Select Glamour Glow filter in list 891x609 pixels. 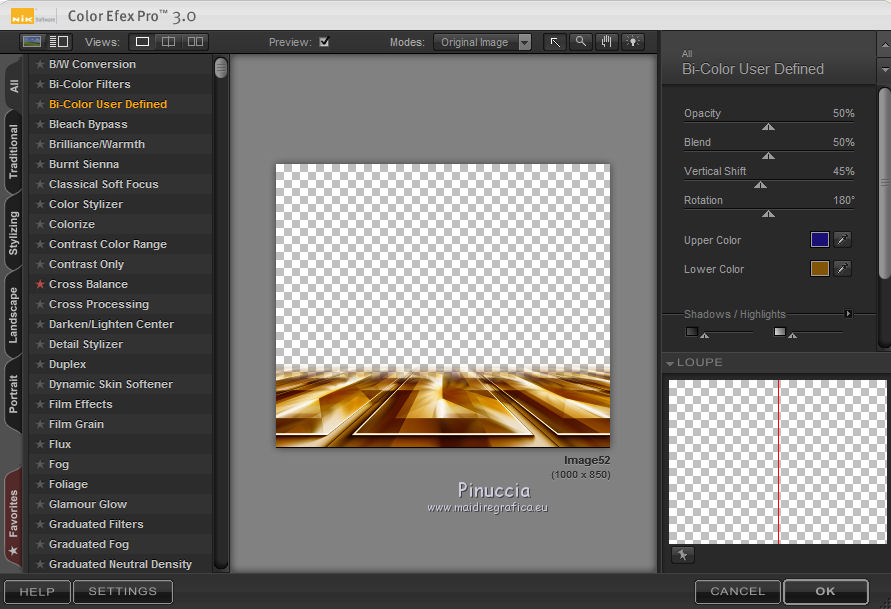(x=88, y=504)
